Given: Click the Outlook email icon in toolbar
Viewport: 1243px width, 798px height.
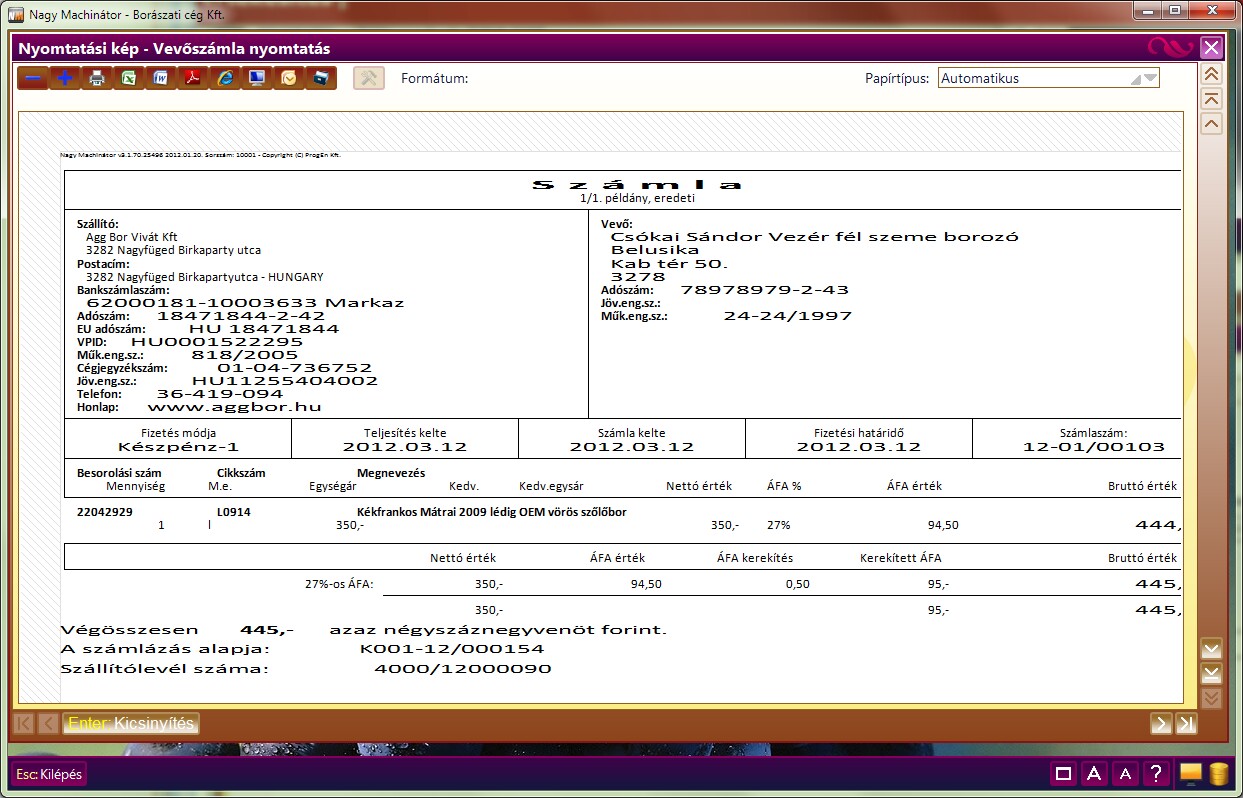Looking at the screenshot, I should pyautogui.click(x=289, y=78).
